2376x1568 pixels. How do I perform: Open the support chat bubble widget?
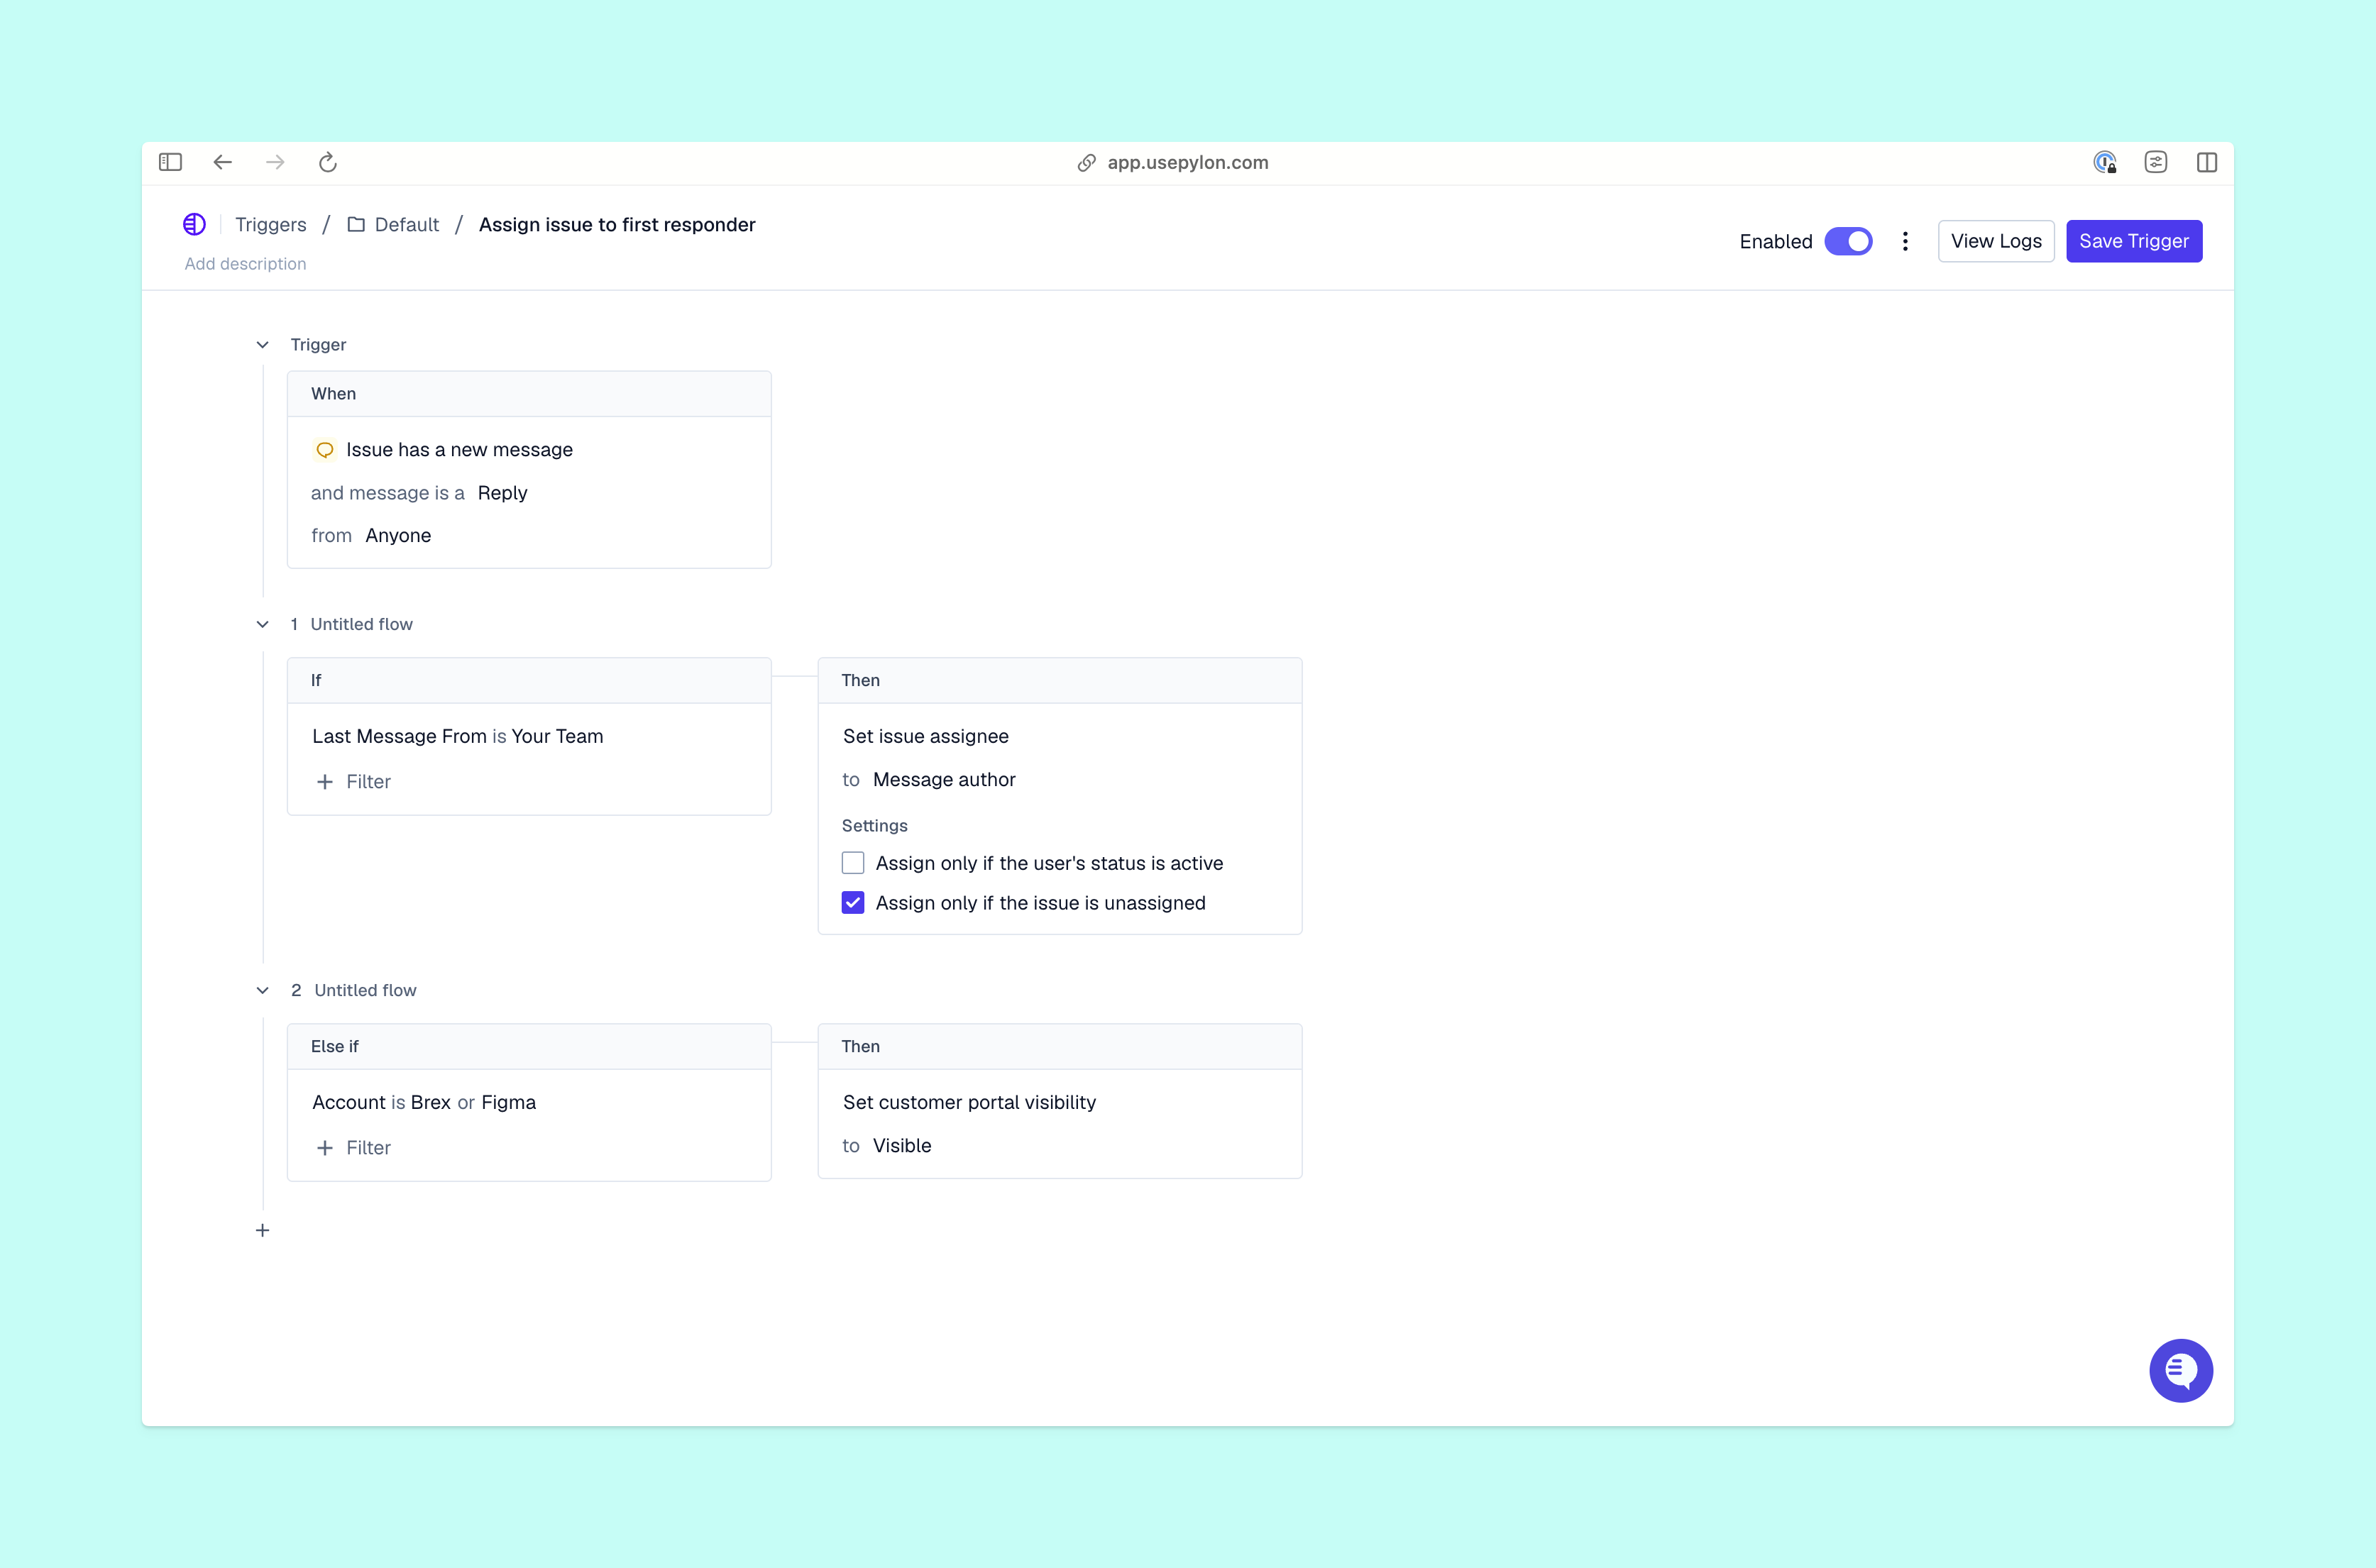[x=2180, y=1370]
